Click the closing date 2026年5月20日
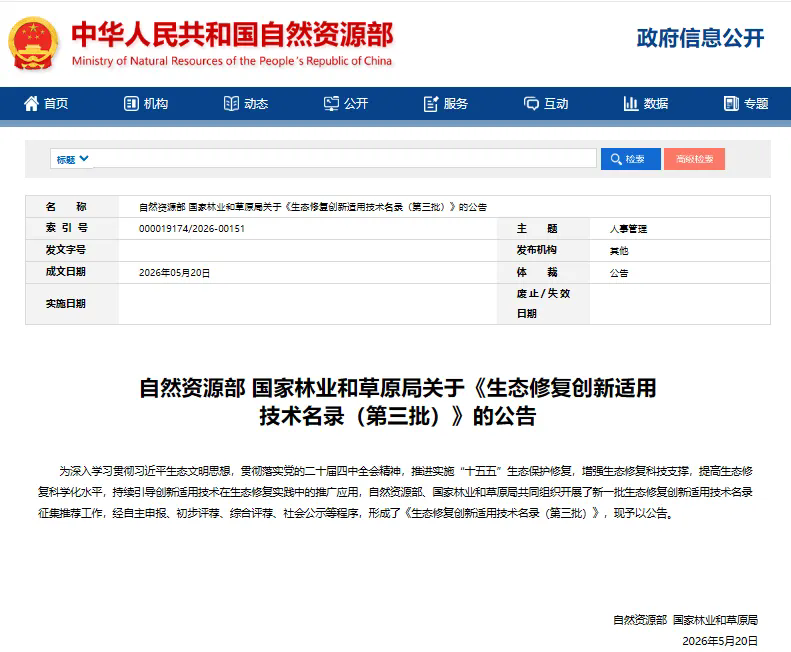 click(x=720, y=641)
